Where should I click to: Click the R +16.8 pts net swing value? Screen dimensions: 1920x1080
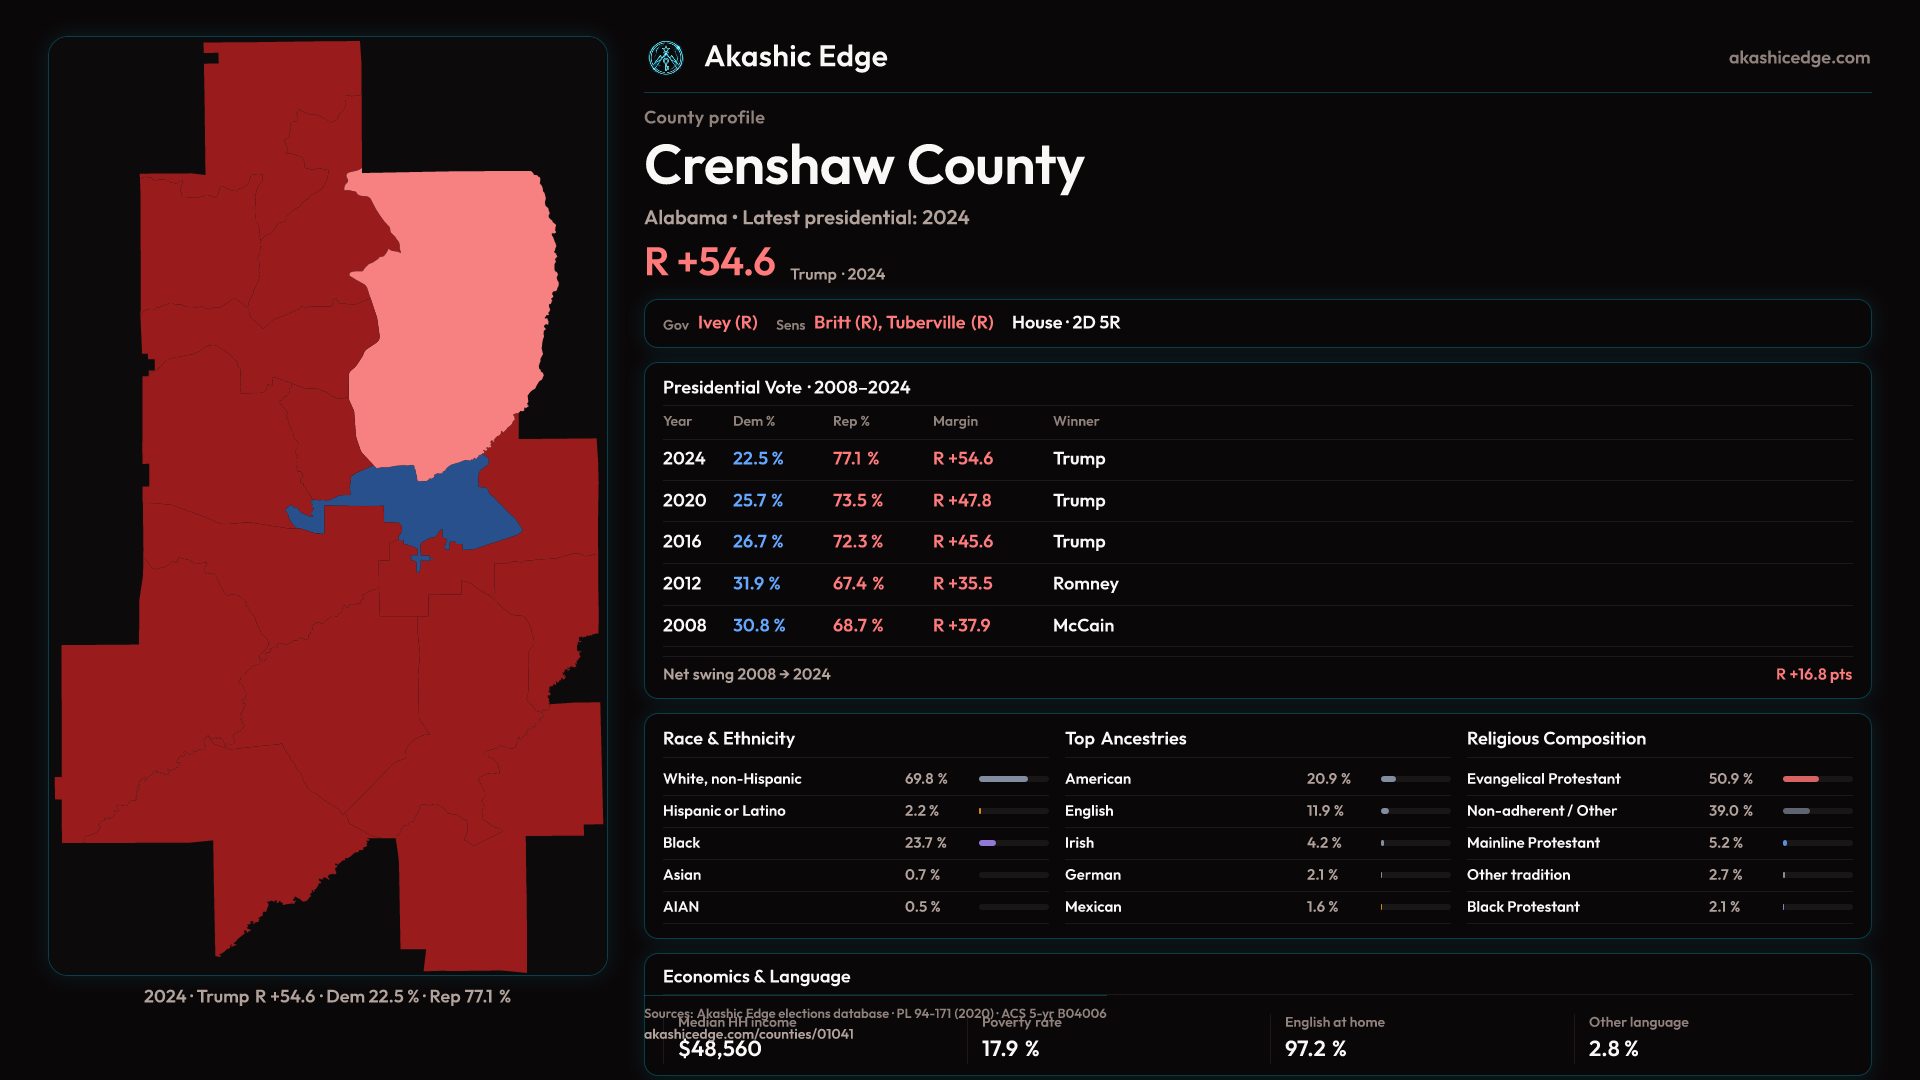coord(1812,675)
